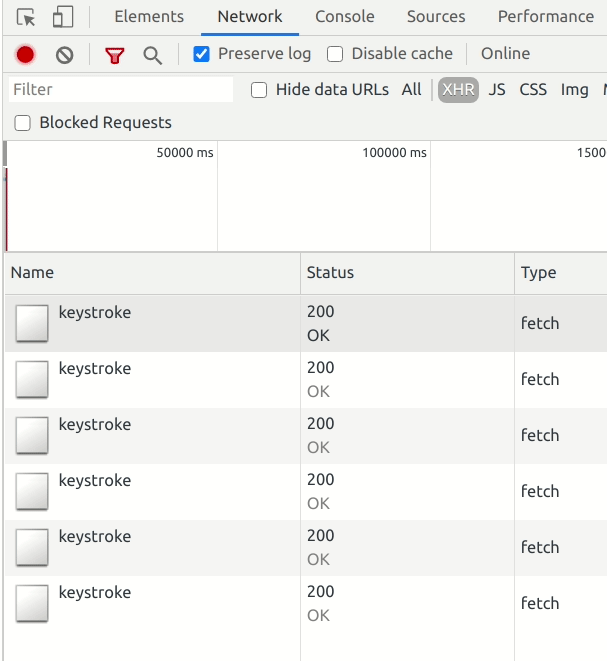Select the second keystroke request

(x=306, y=380)
